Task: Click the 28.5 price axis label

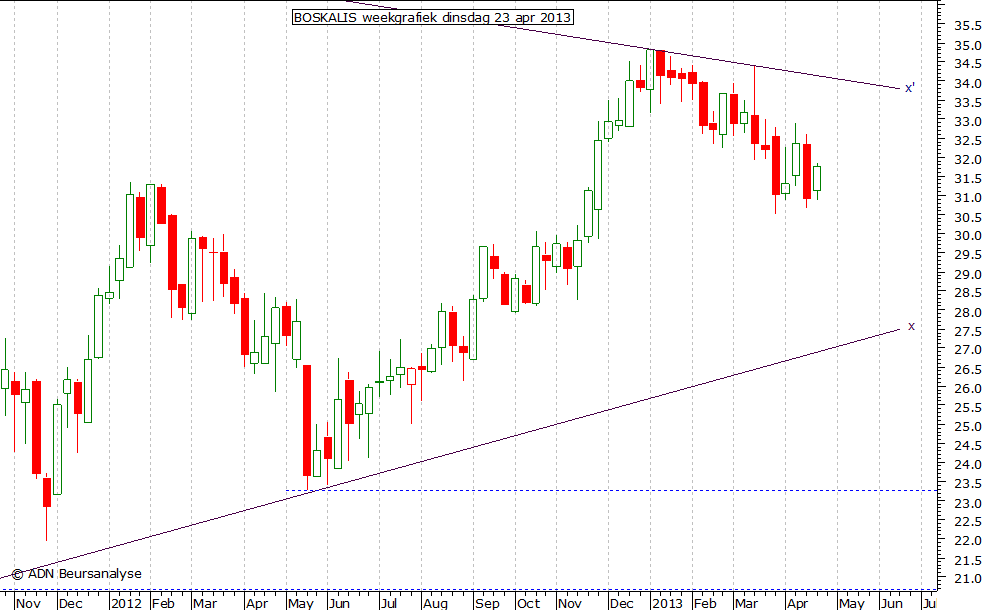Action: click(967, 293)
